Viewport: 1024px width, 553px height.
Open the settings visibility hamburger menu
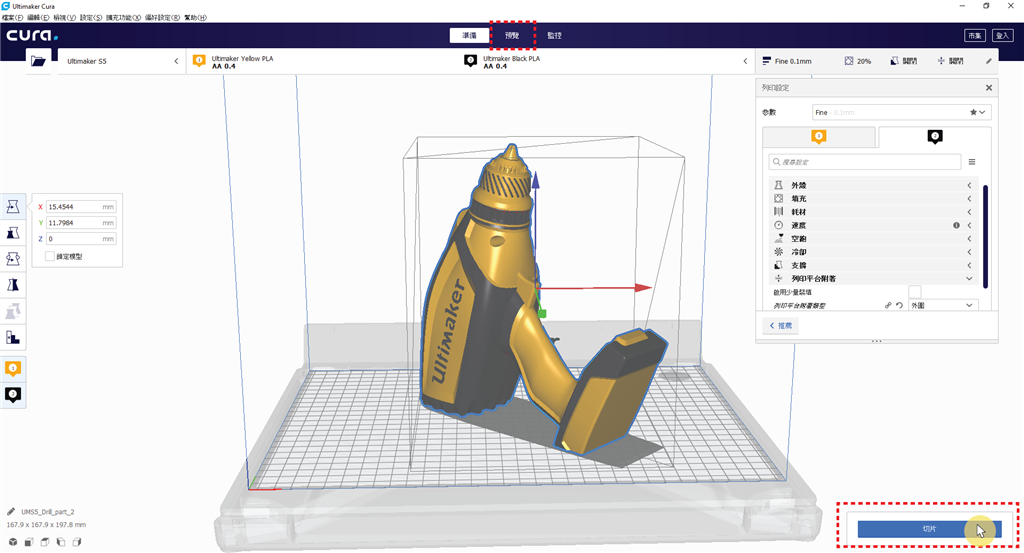coord(971,161)
